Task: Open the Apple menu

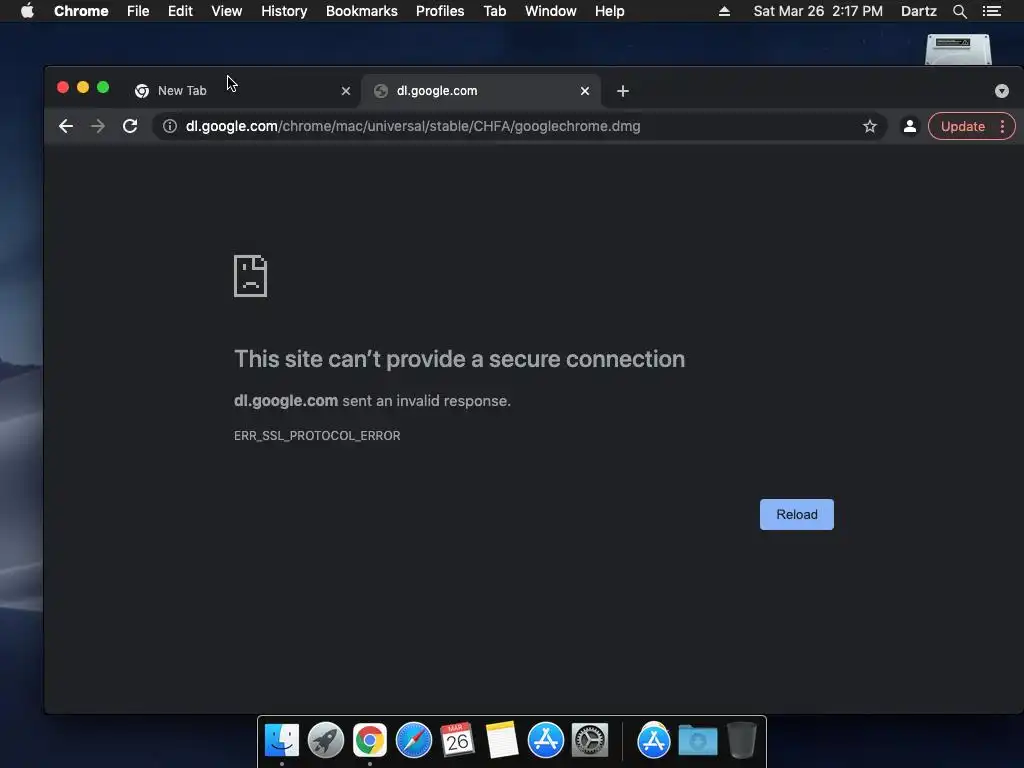Action: [27, 11]
